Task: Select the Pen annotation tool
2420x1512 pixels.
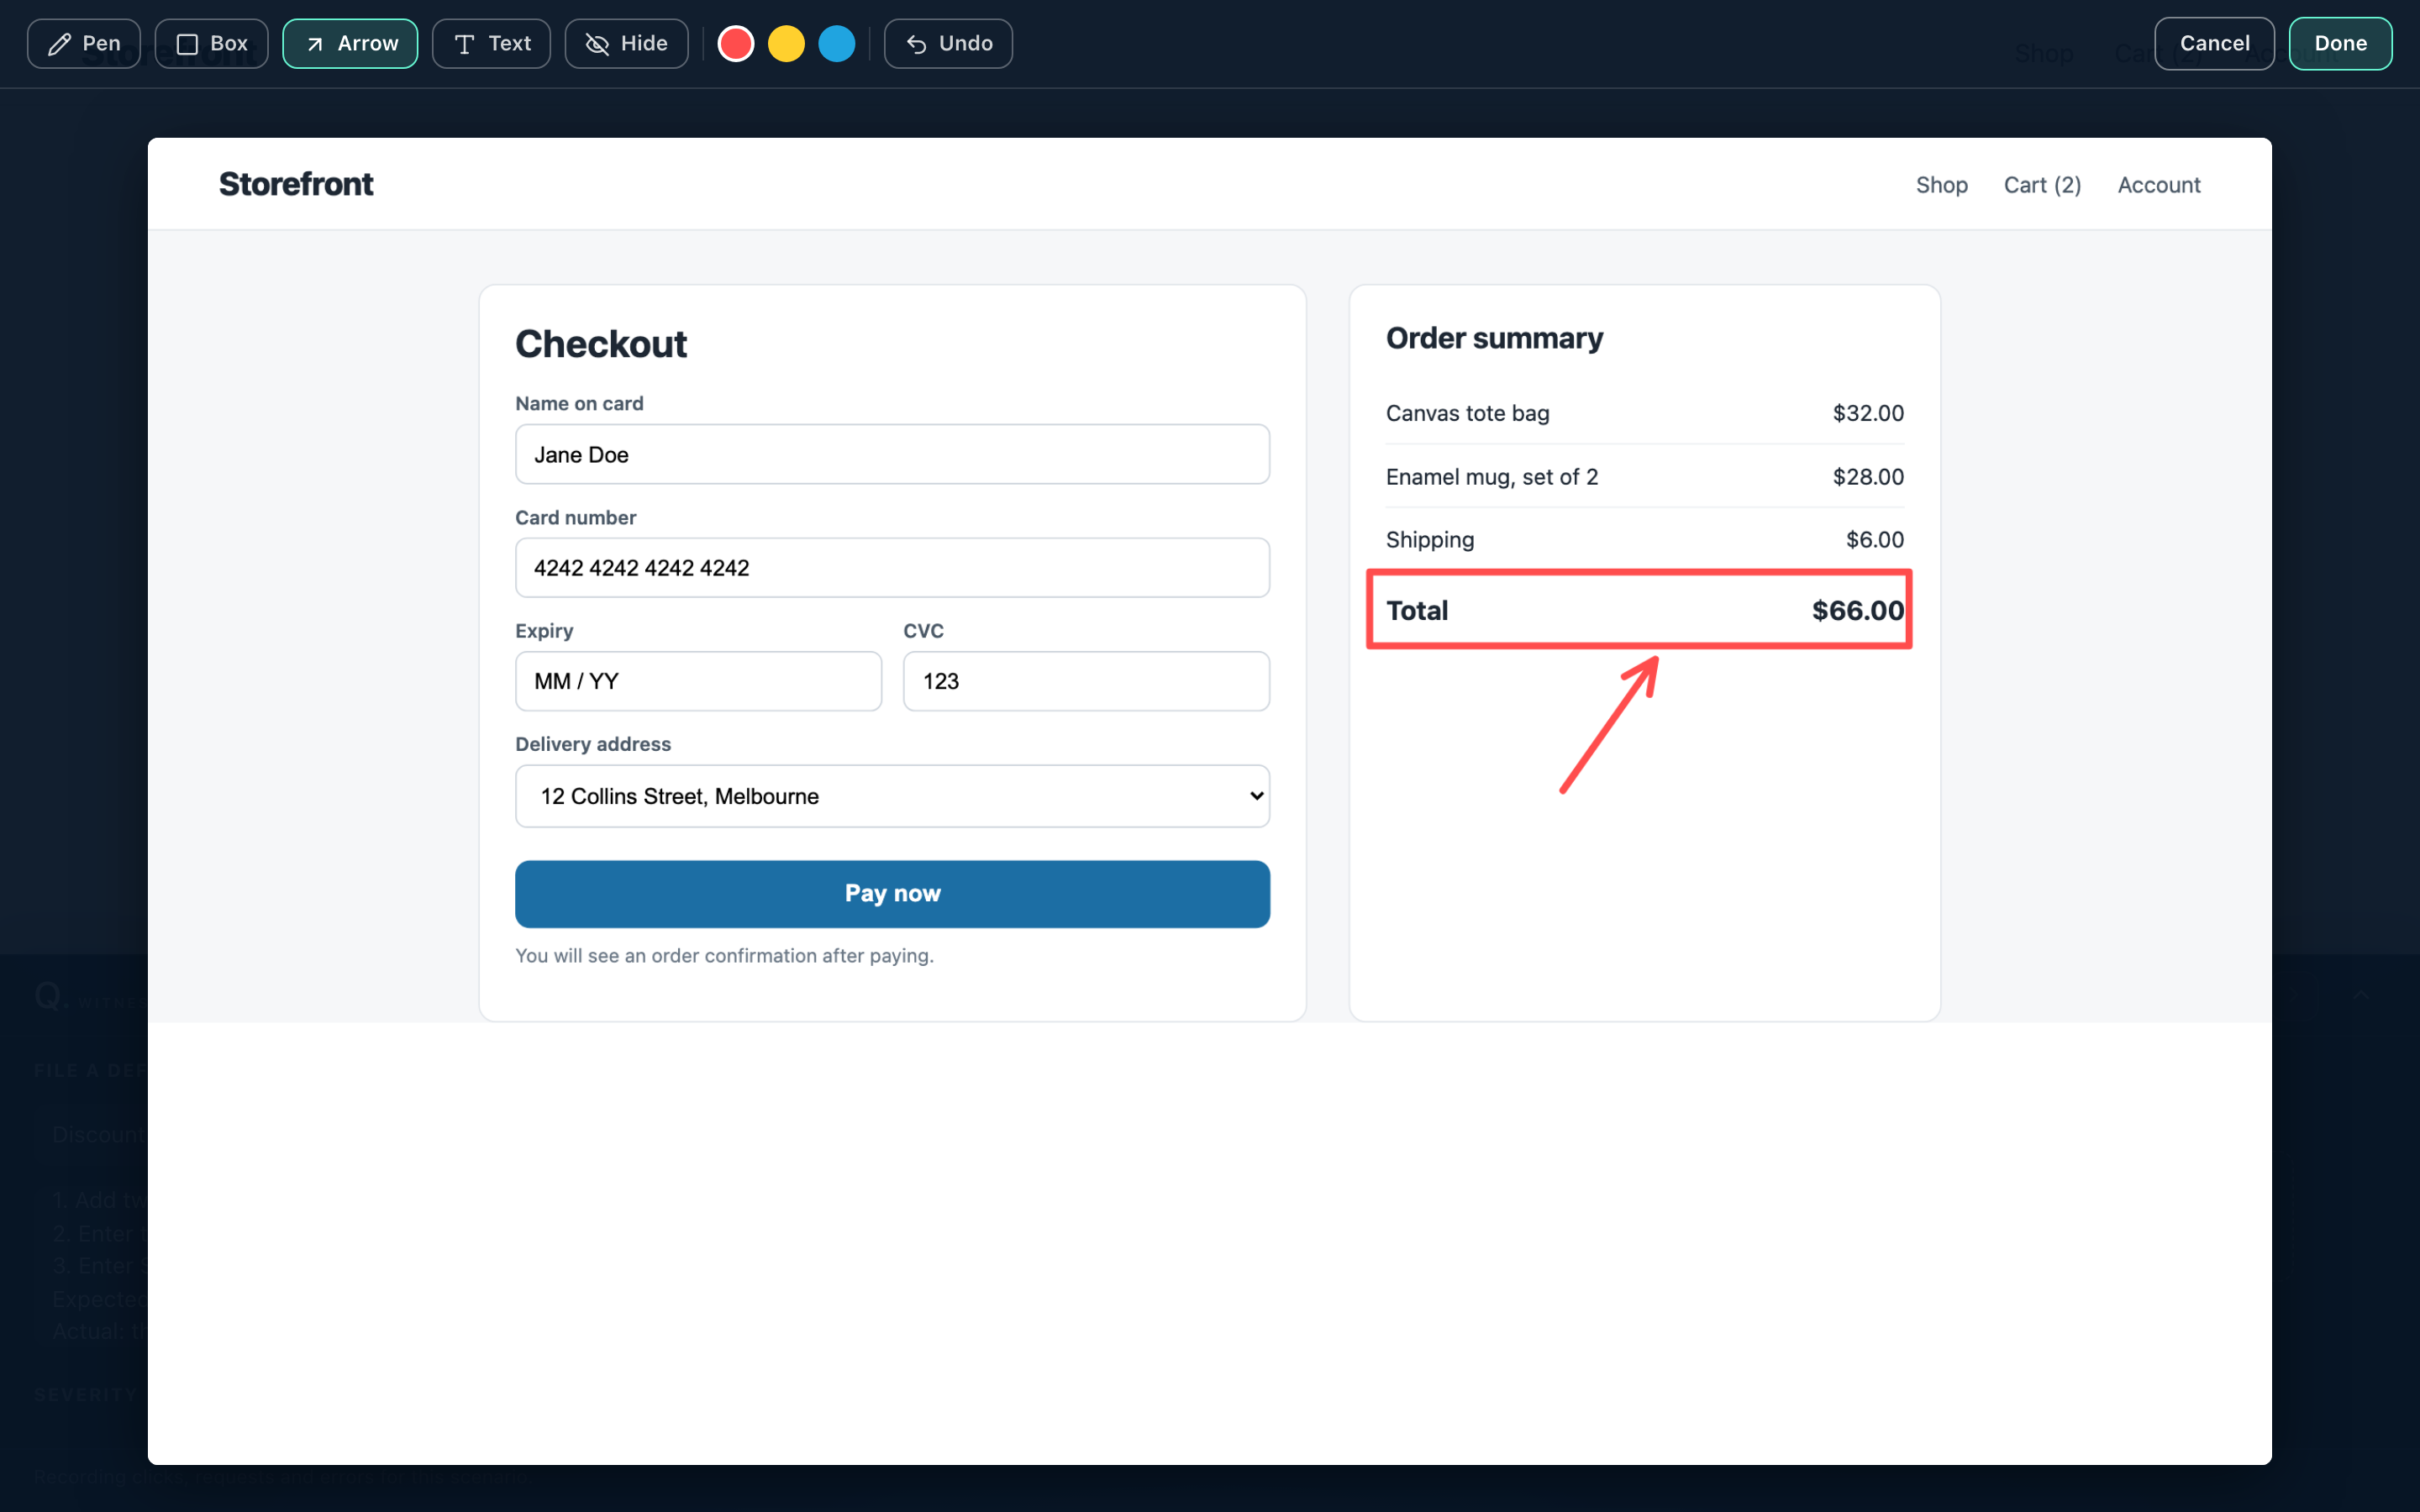Action: [84, 44]
